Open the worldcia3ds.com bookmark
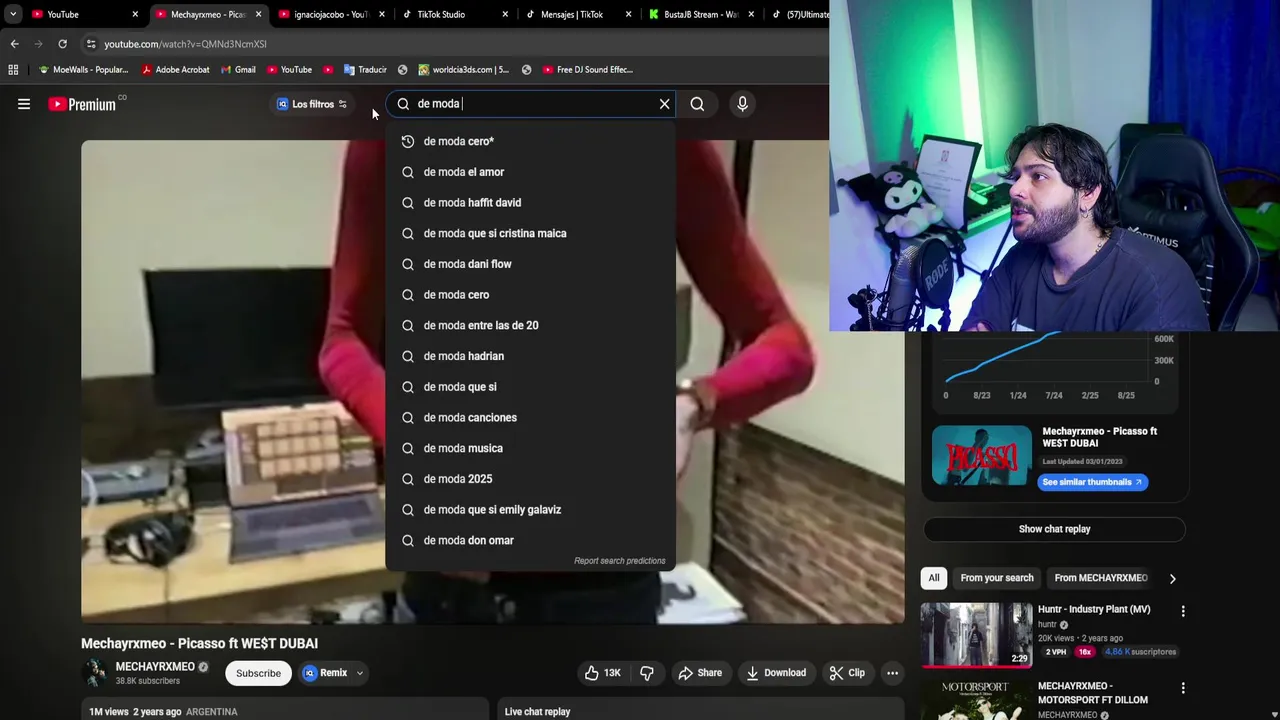Screen dimensions: 1280x720 tap(463, 70)
